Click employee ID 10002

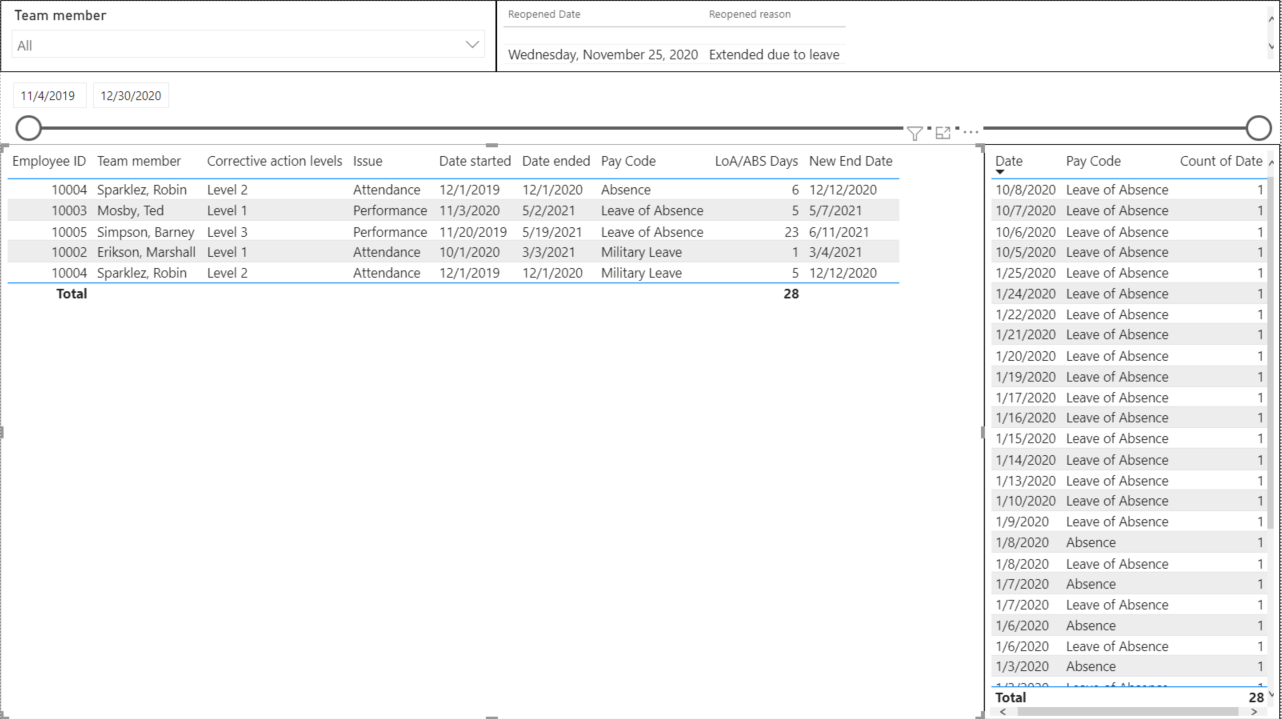click(69, 252)
